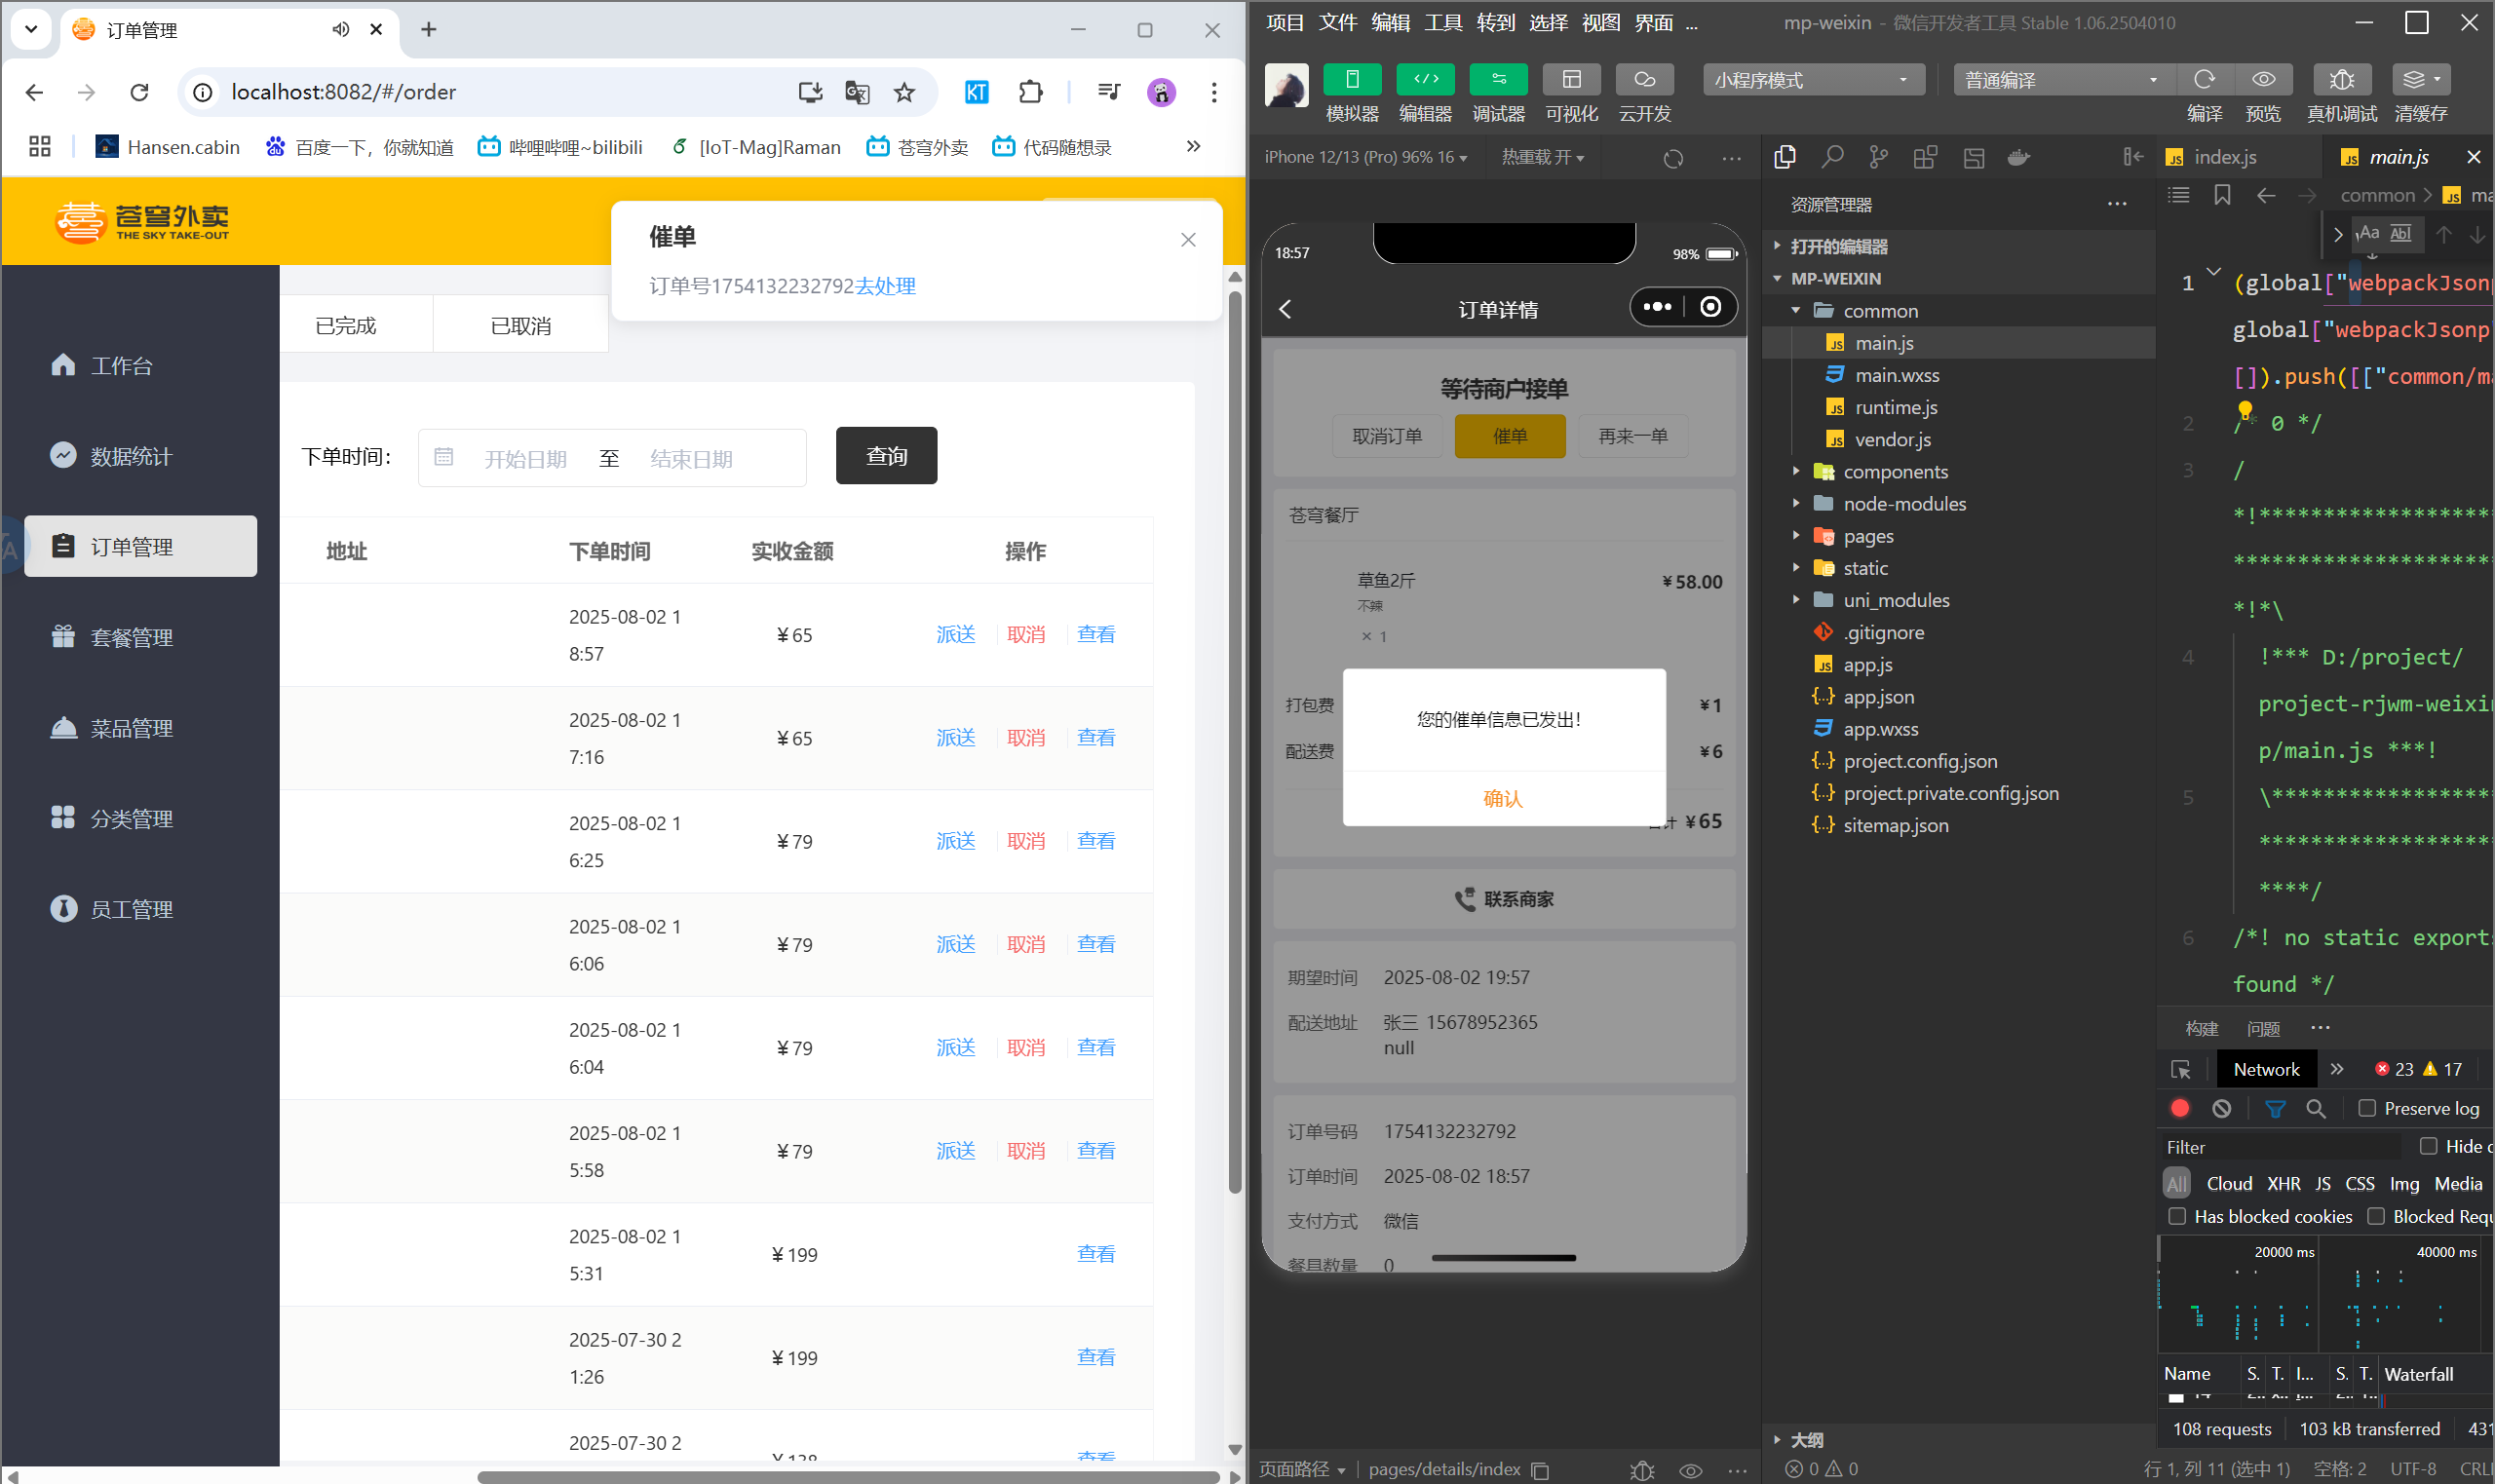Open real device debugging
This screenshot has width=2495, height=1484.
pos(2340,79)
